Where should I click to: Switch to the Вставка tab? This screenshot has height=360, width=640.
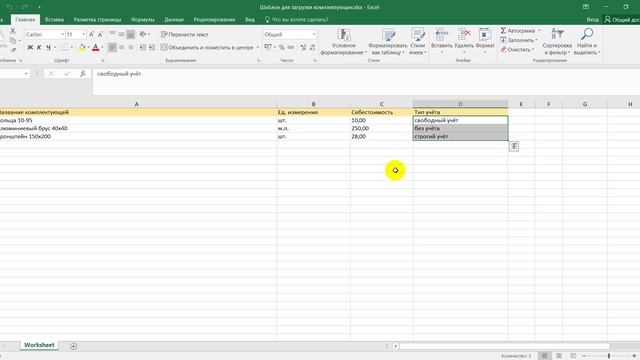[54, 20]
